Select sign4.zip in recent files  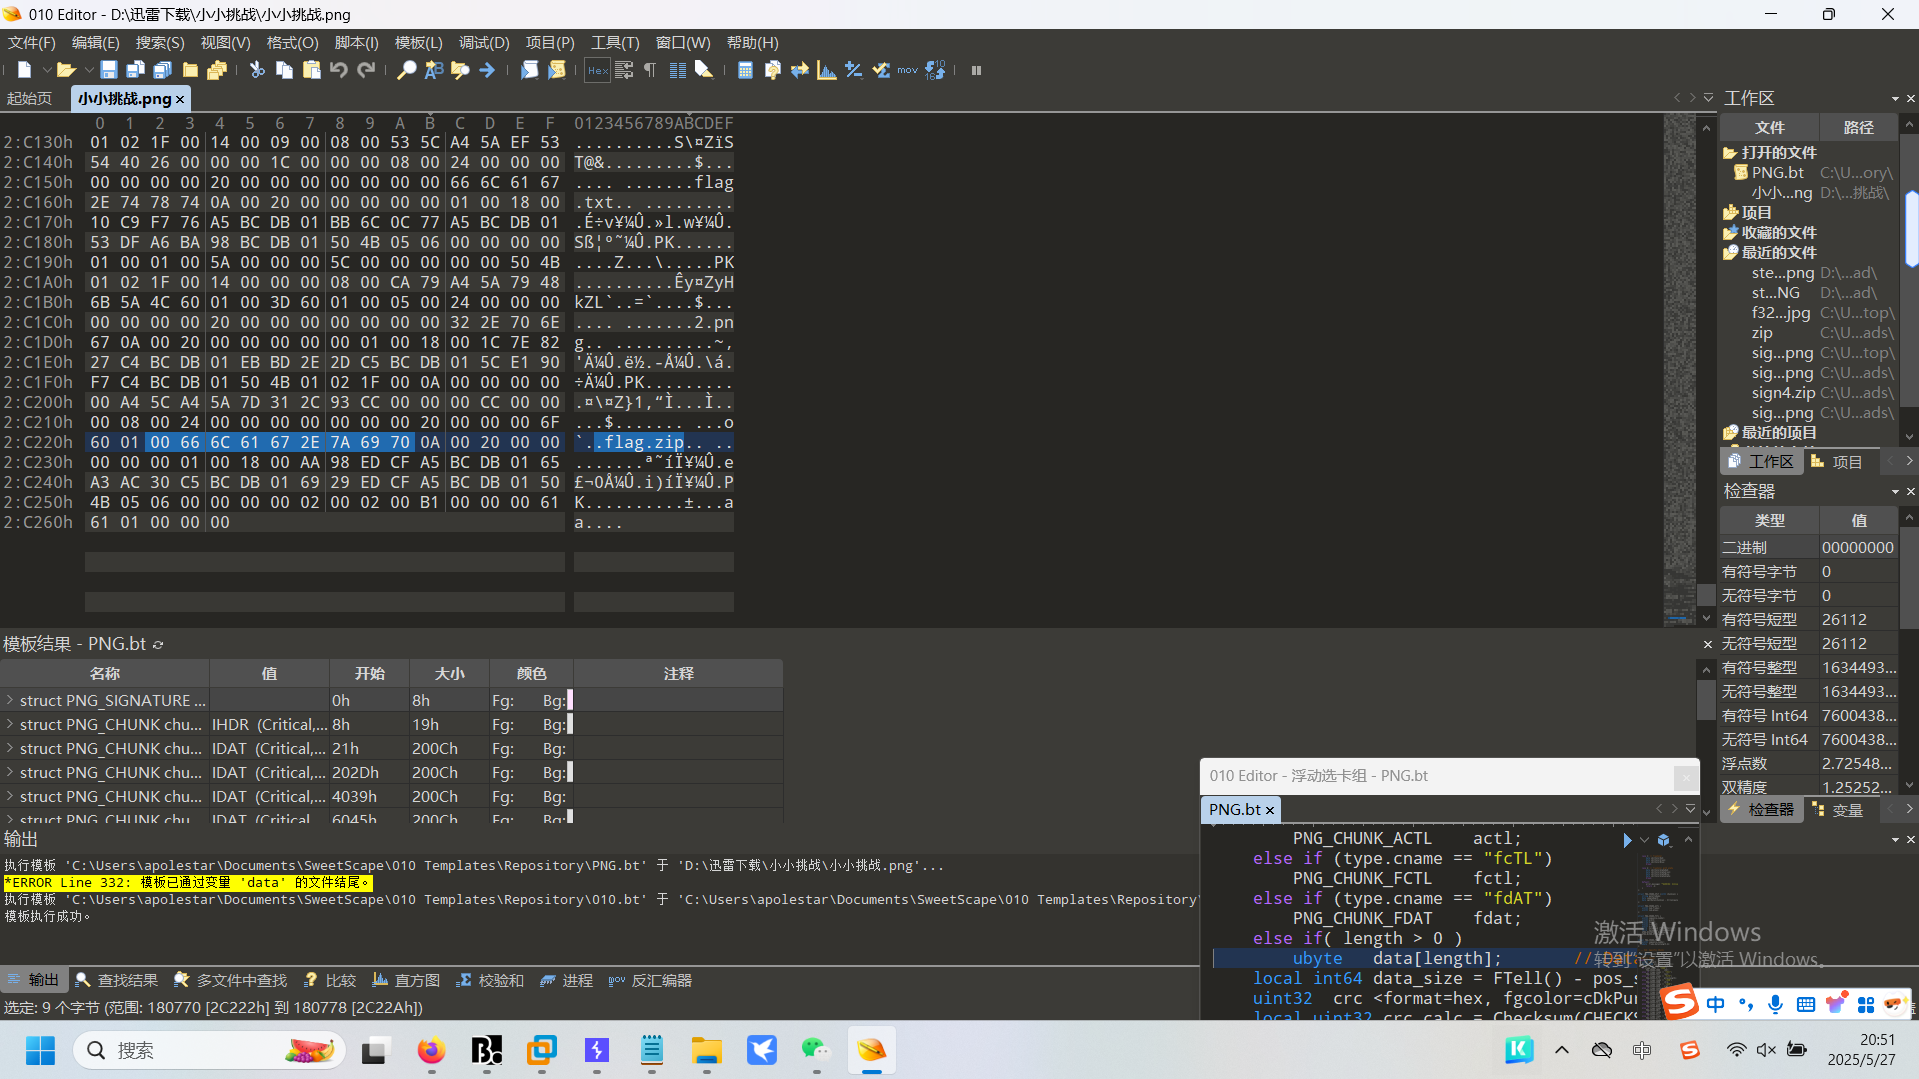pyautogui.click(x=1783, y=392)
